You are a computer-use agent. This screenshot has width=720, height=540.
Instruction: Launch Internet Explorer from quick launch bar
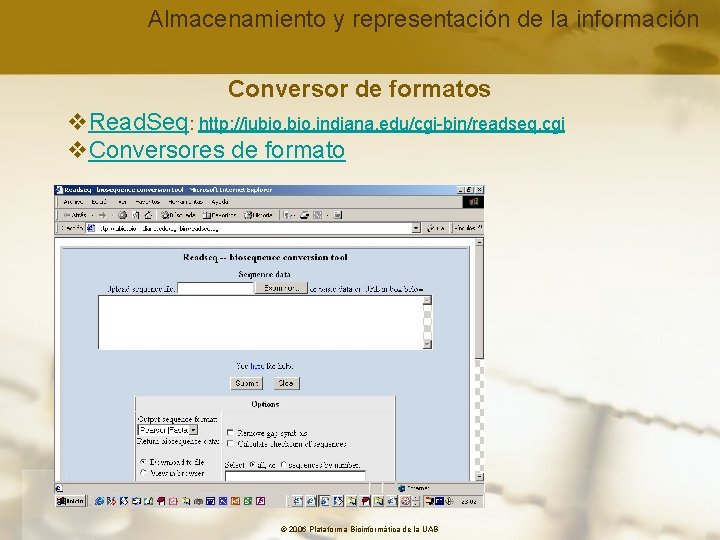[x=99, y=501]
